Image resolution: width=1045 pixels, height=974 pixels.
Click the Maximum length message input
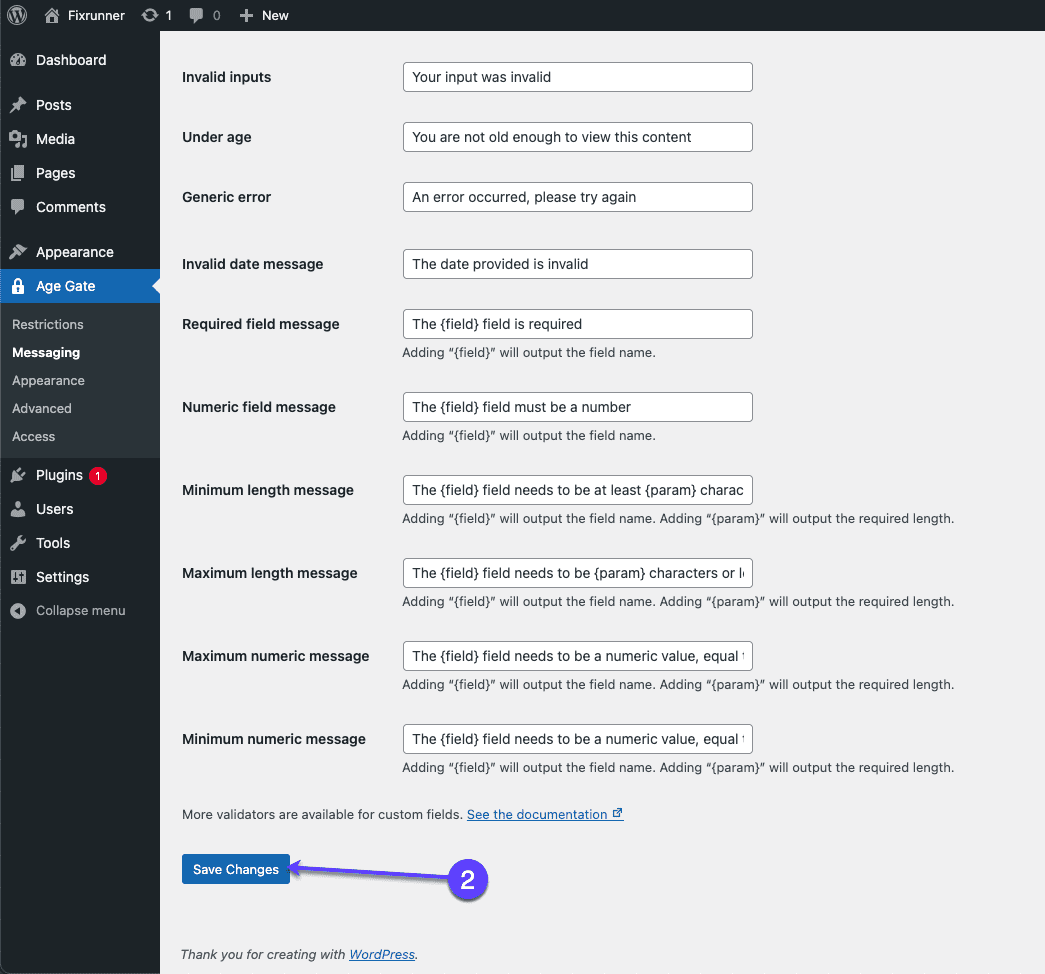point(578,573)
